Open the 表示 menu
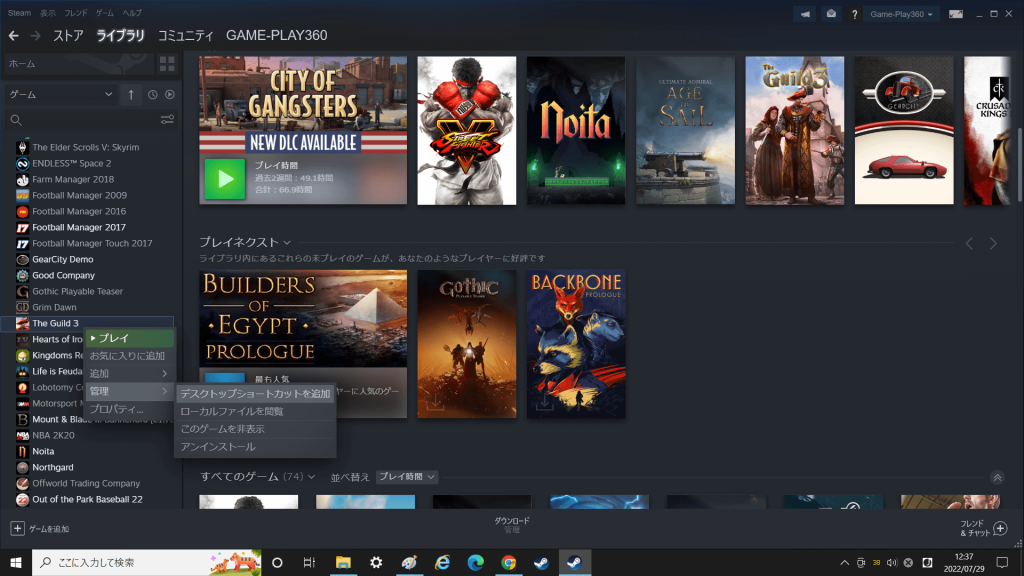 [48, 13]
